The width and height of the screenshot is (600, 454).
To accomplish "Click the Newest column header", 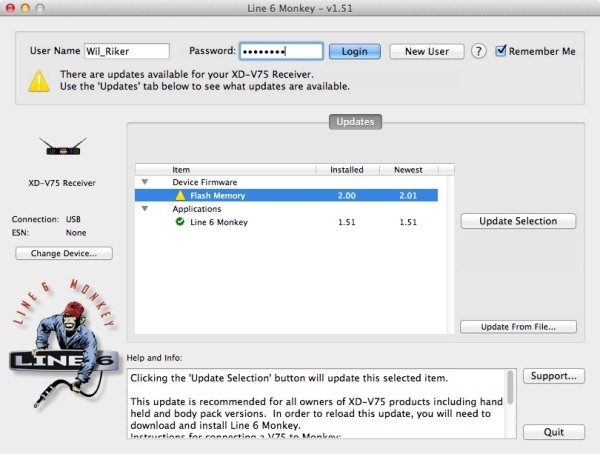I will point(408,170).
